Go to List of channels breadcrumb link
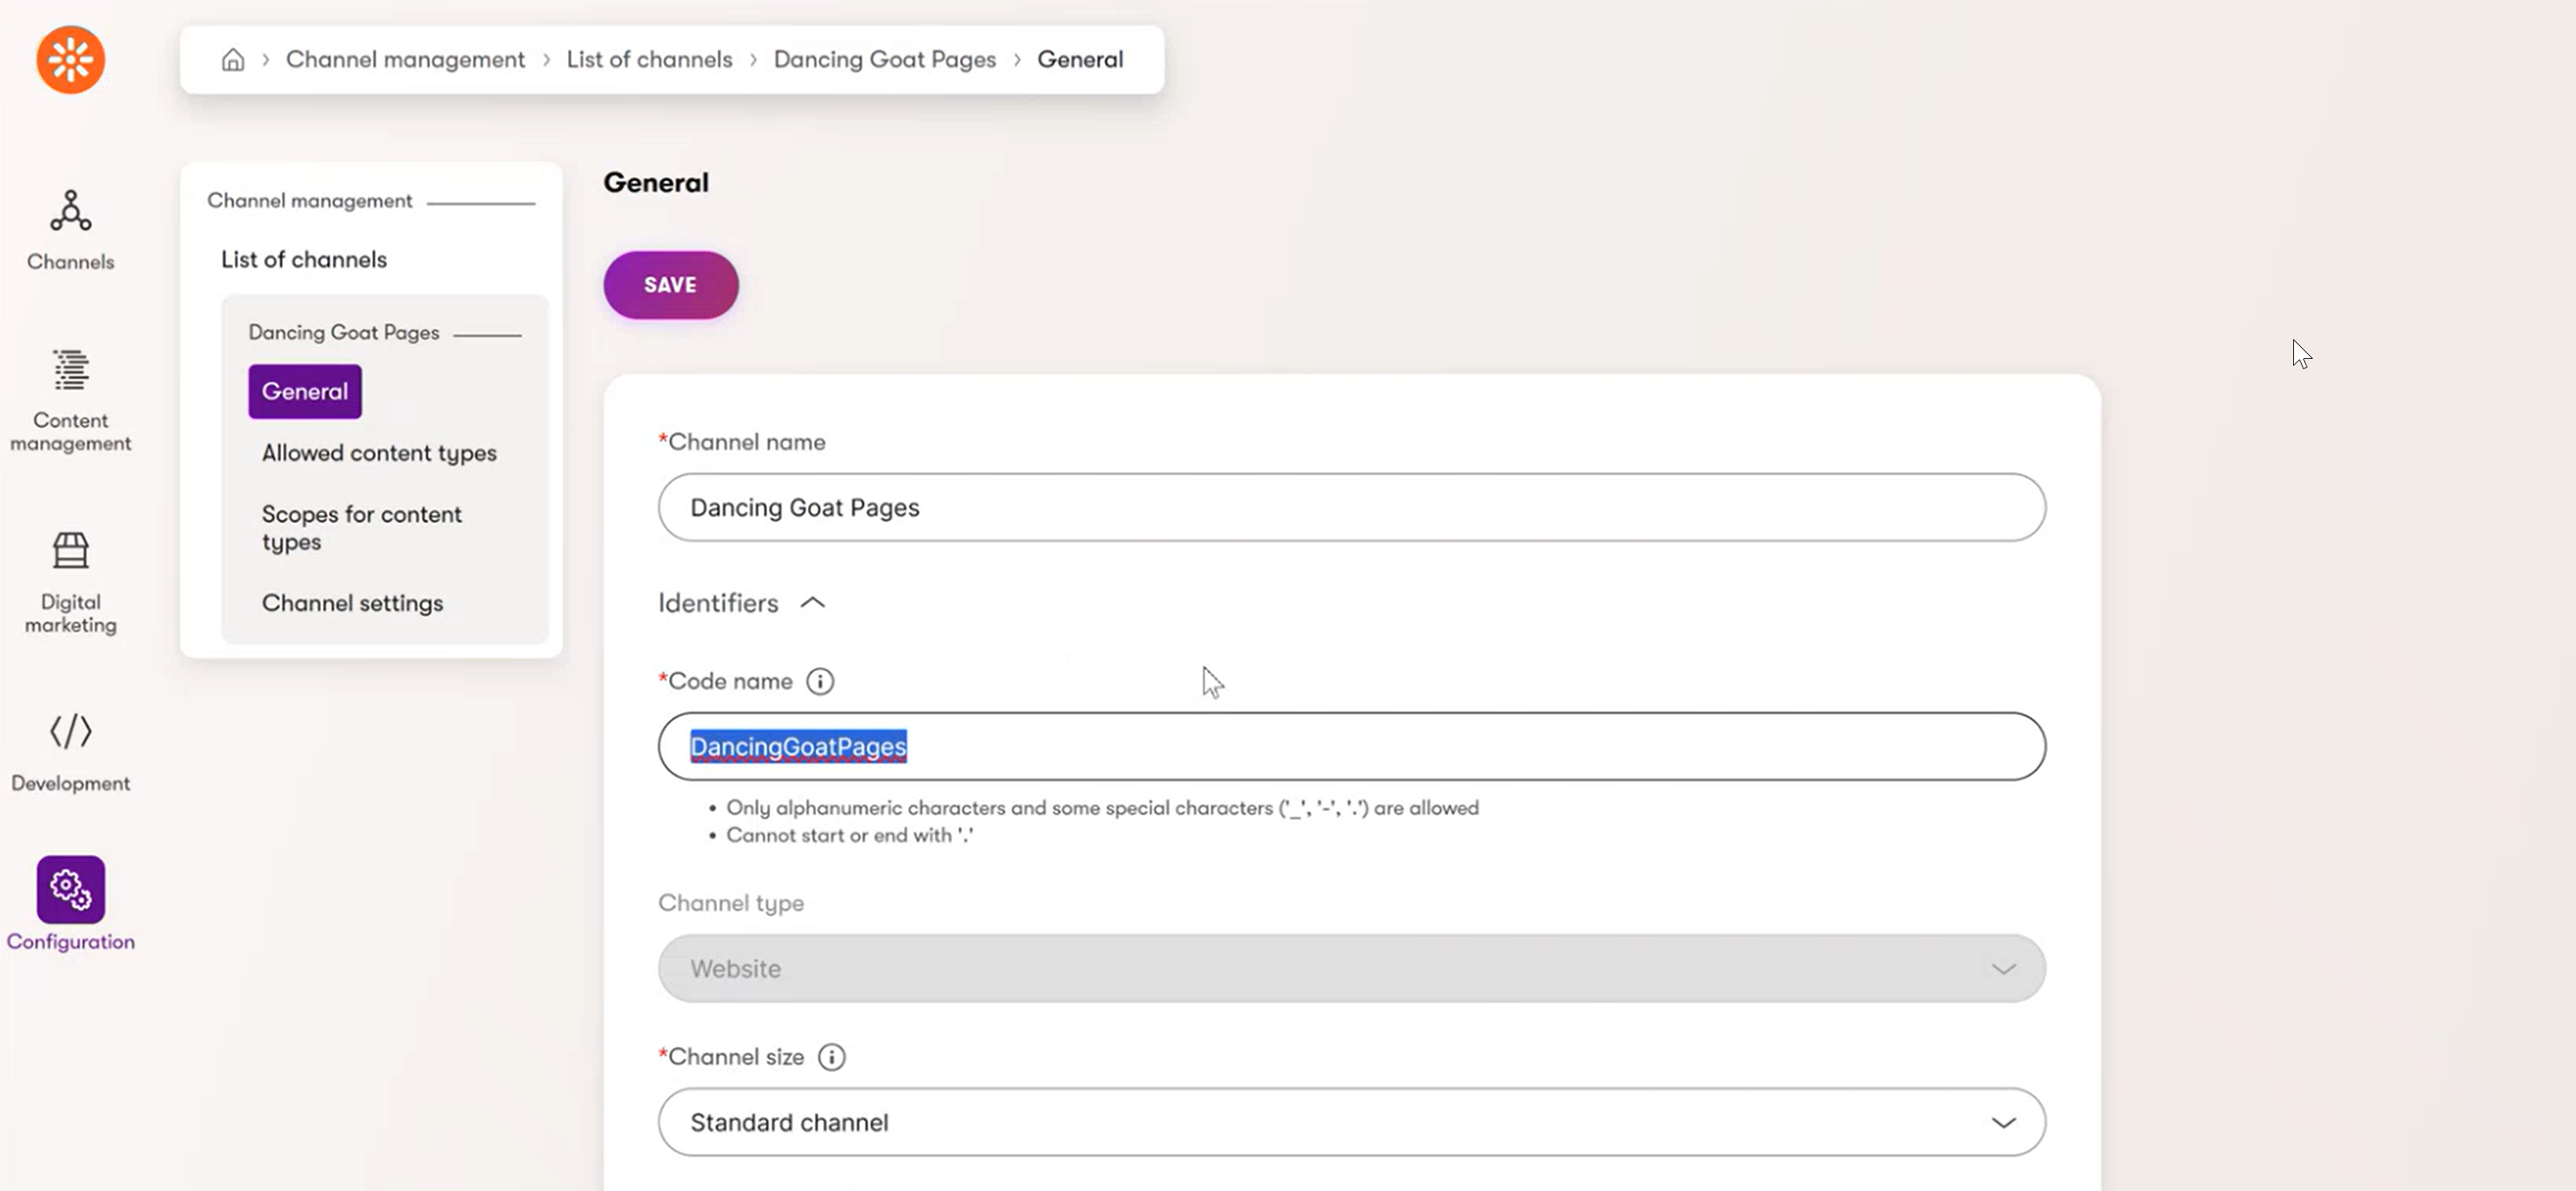The width and height of the screenshot is (2576, 1191). click(x=649, y=60)
